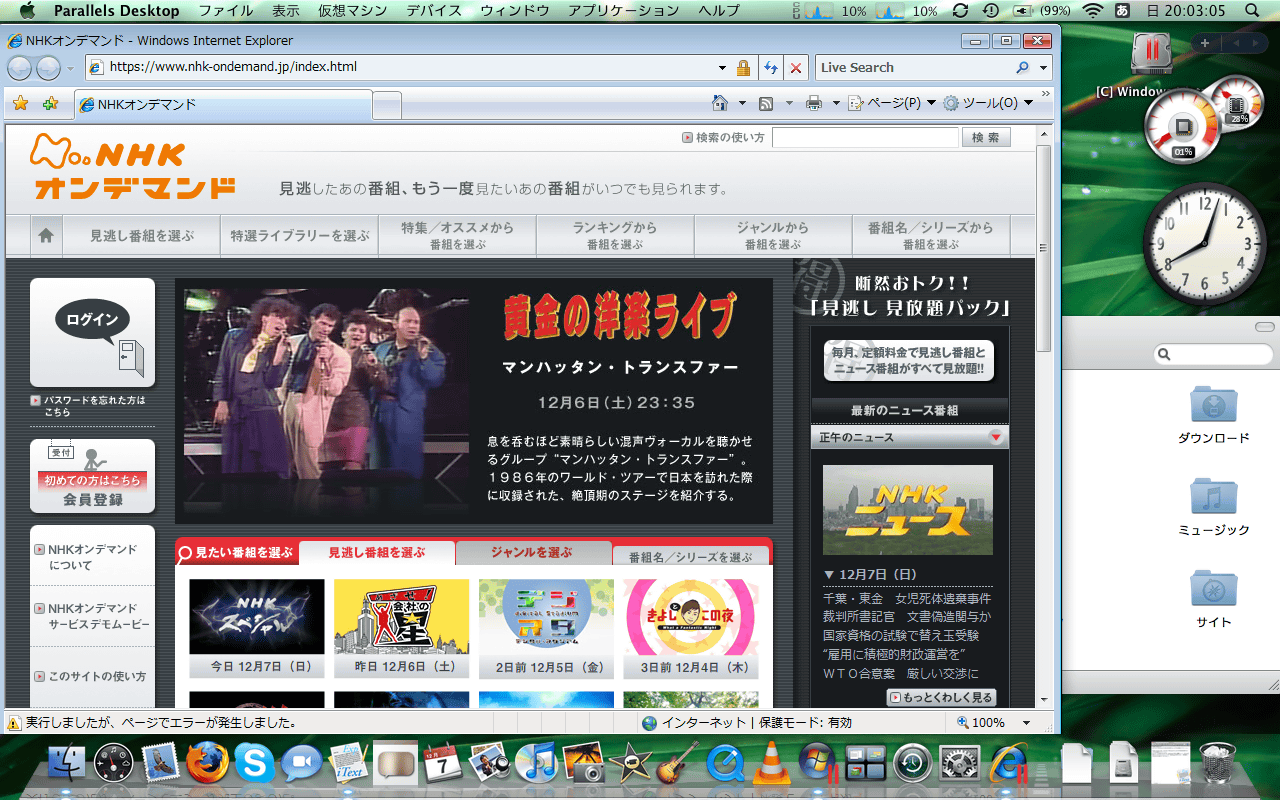Click Add to Favorites star-plus icon

[50, 103]
